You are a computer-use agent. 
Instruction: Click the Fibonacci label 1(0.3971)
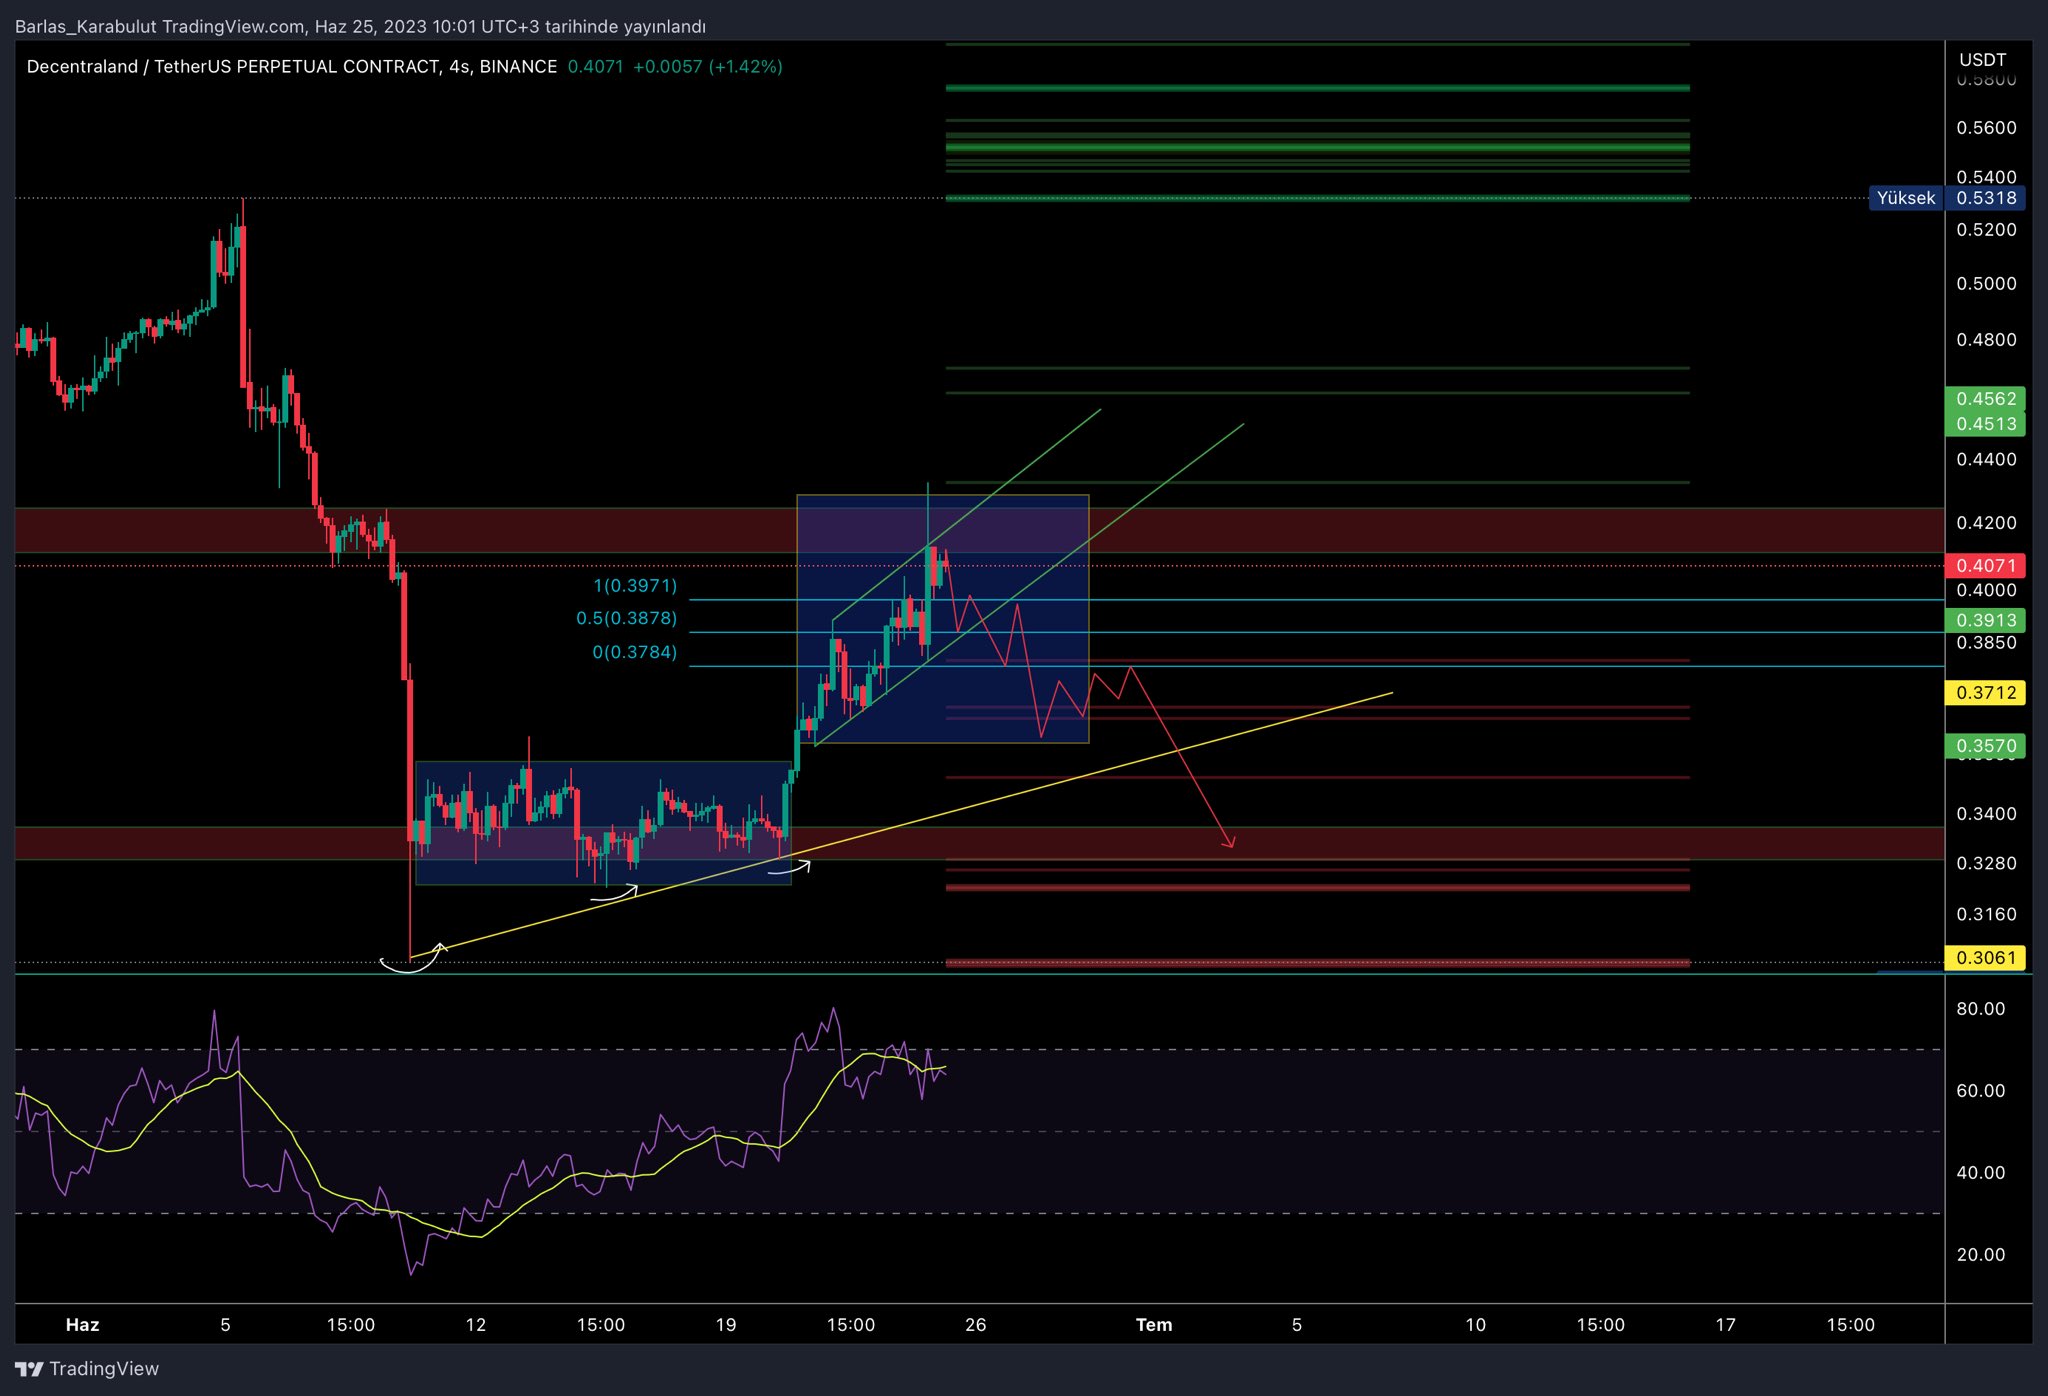point(635,586)
